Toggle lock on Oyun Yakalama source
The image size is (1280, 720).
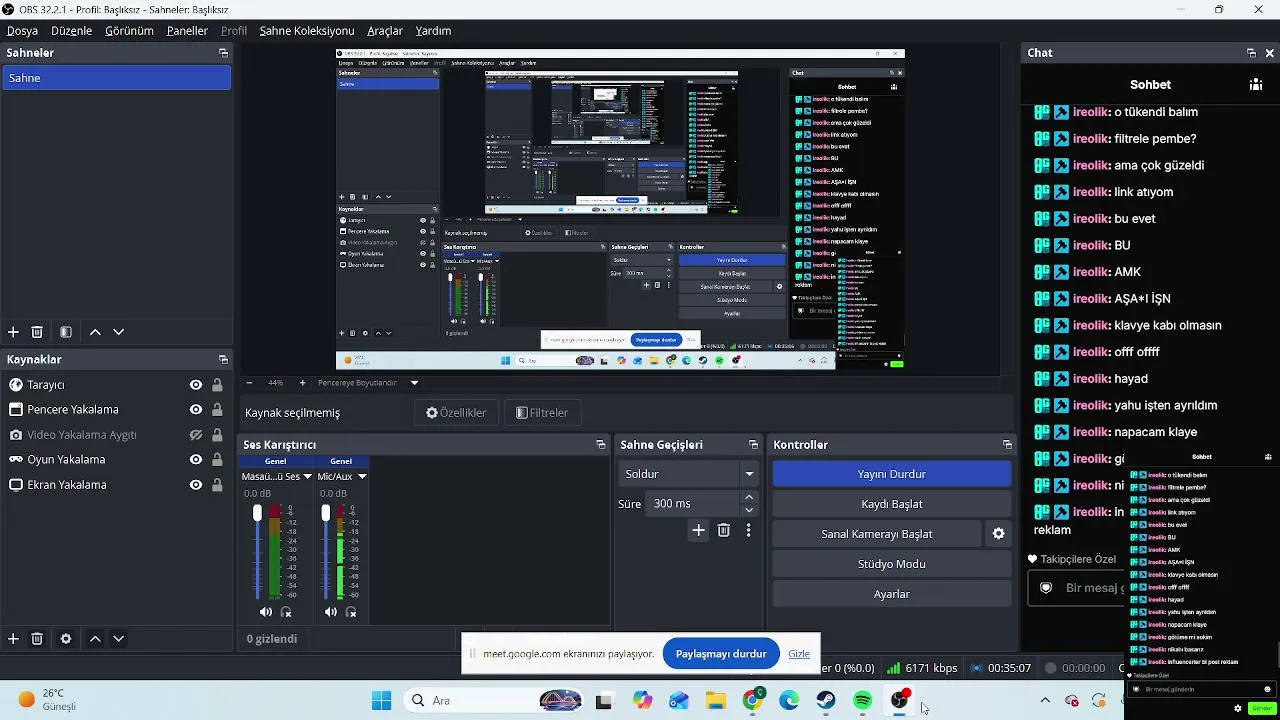tap(217, 460)
